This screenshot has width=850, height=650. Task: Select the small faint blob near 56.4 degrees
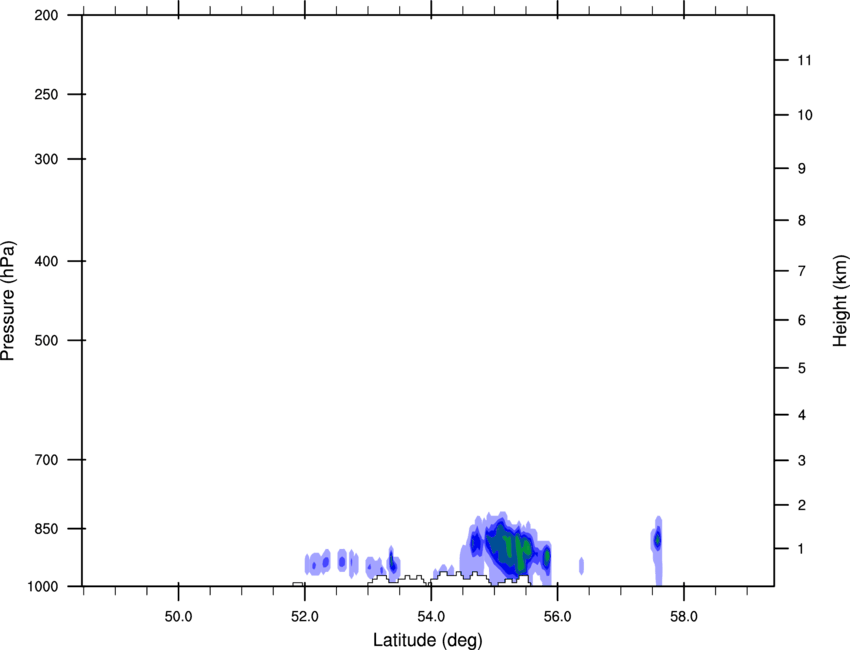pos(581,566)
